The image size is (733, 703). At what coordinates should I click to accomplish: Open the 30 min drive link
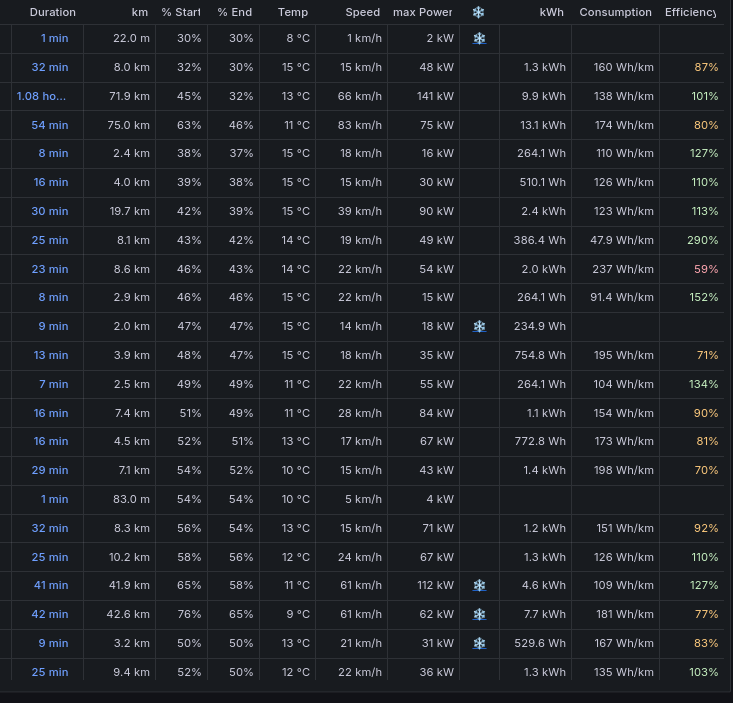(x=50, y=211)
